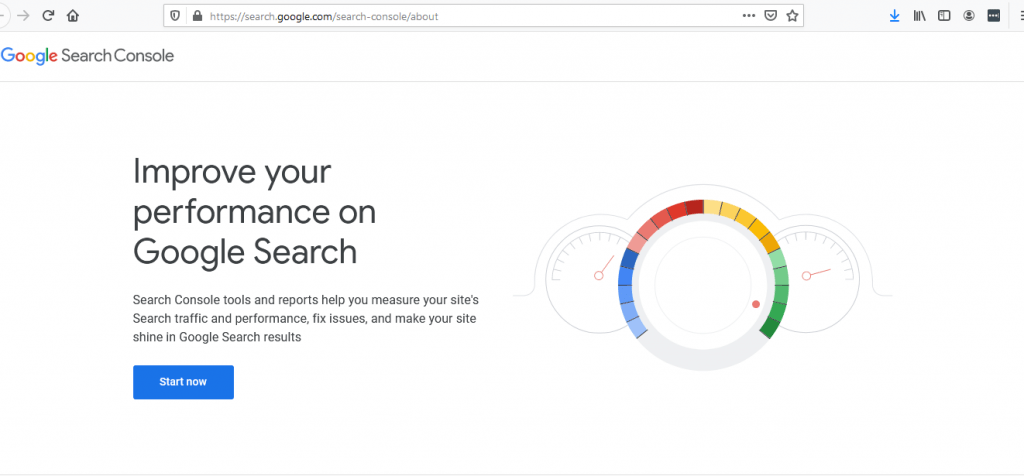This screenshot has height=476, width=1024.
Task: View site security padlock info
Action: click(x=197, y=16)
